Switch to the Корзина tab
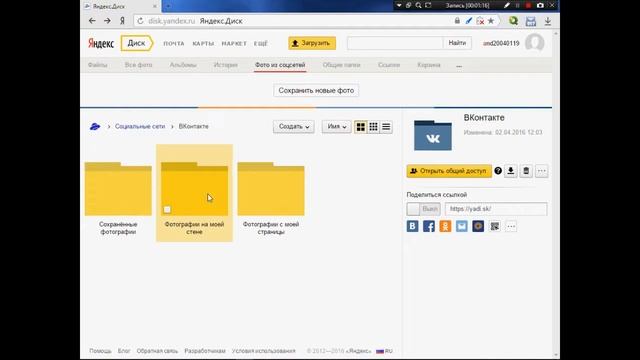The width and height of the screenshot is (640, 360). [429, 65]
